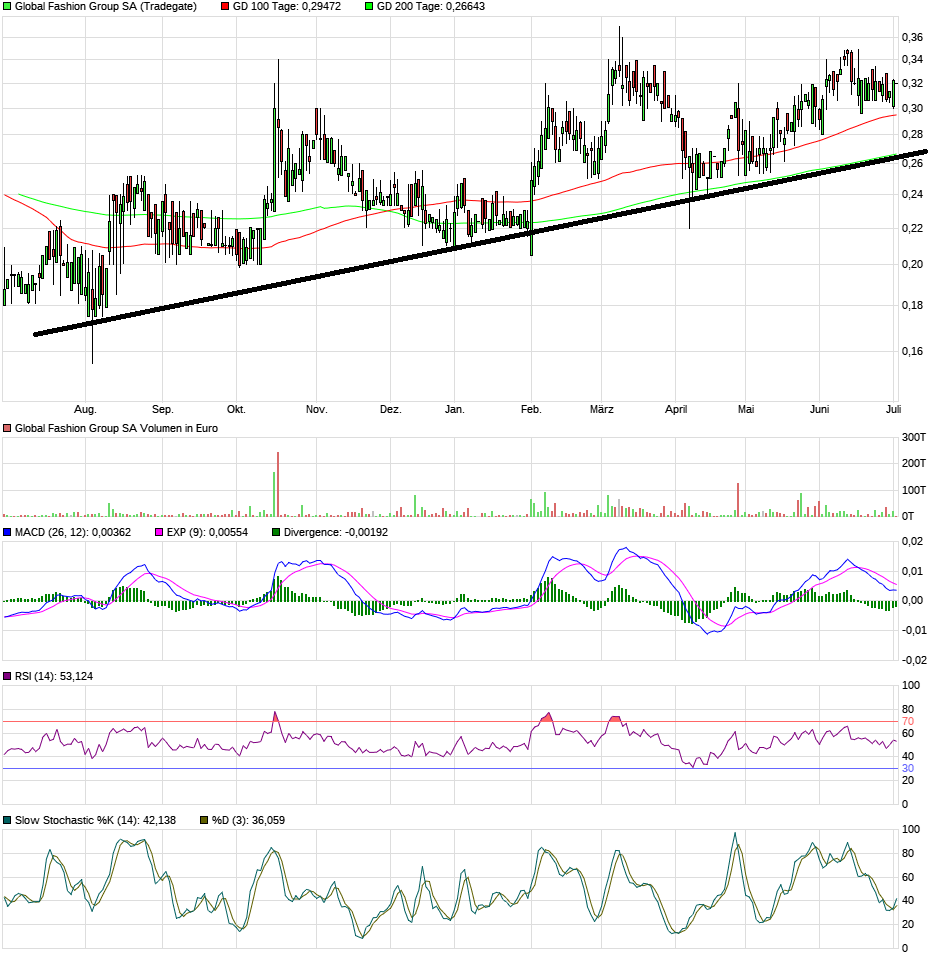The height and width of the screenshot is (958, 940).
Task: Click the Feb. month label on the time axis
Action: point(531,409)
